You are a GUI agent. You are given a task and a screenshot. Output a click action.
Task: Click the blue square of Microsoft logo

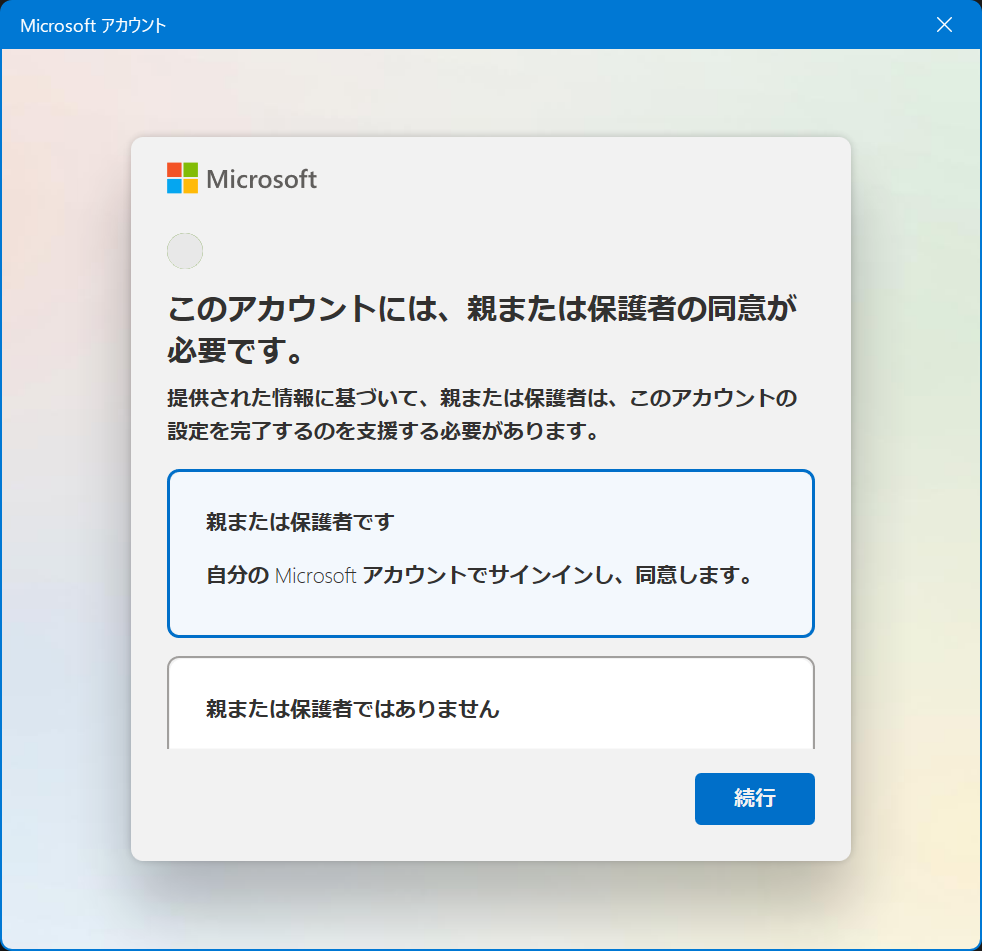tap(174, 187)
